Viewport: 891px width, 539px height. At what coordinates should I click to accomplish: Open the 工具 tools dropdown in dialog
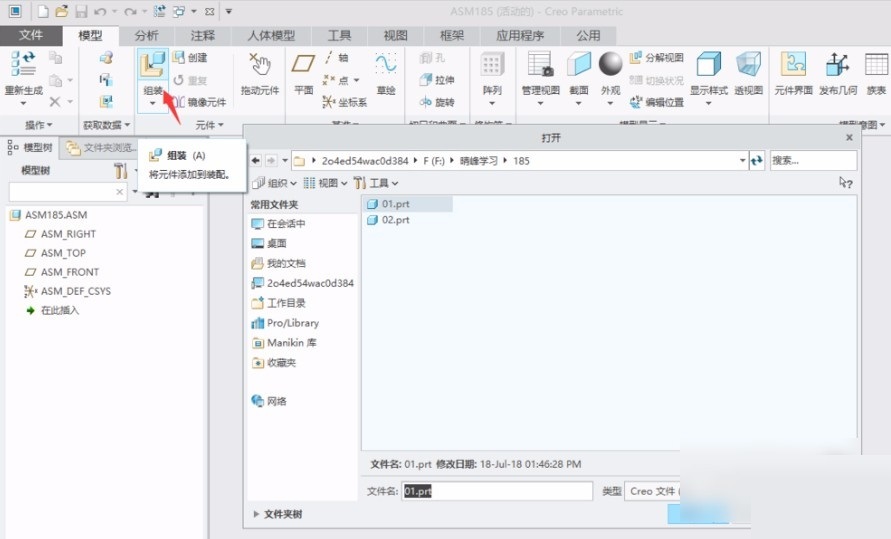point(376,183)
